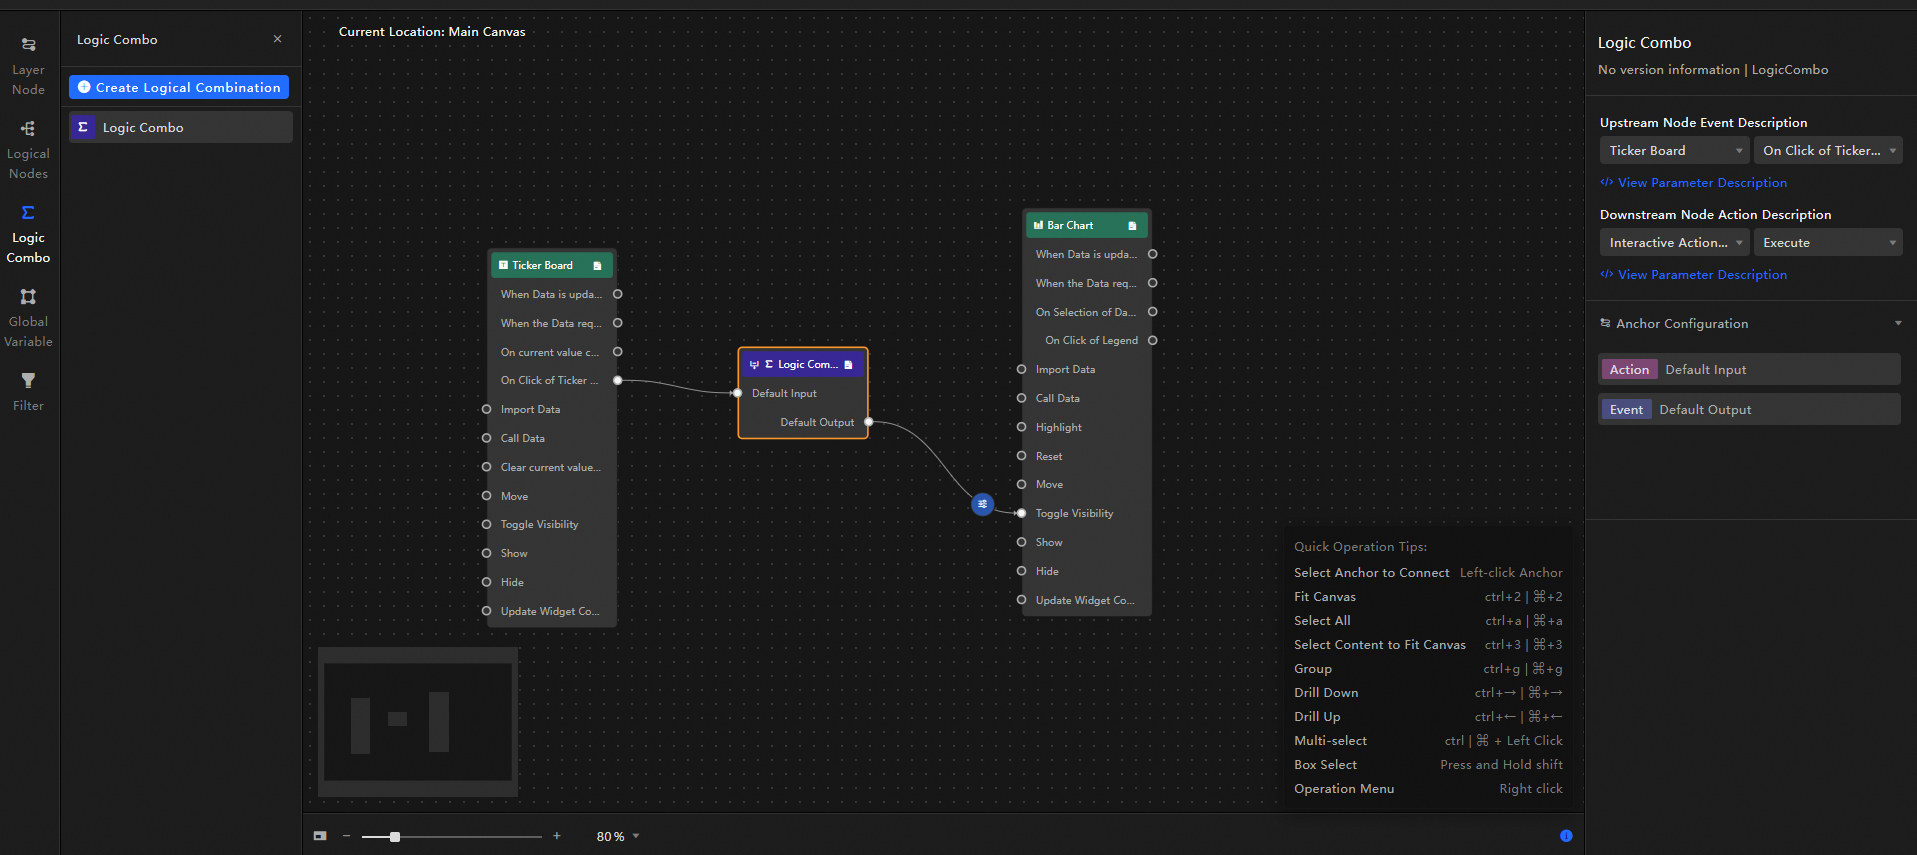
Task: Click Bar Chart's 'When the Data req...' output anchor
Action: click(1153, 283)
